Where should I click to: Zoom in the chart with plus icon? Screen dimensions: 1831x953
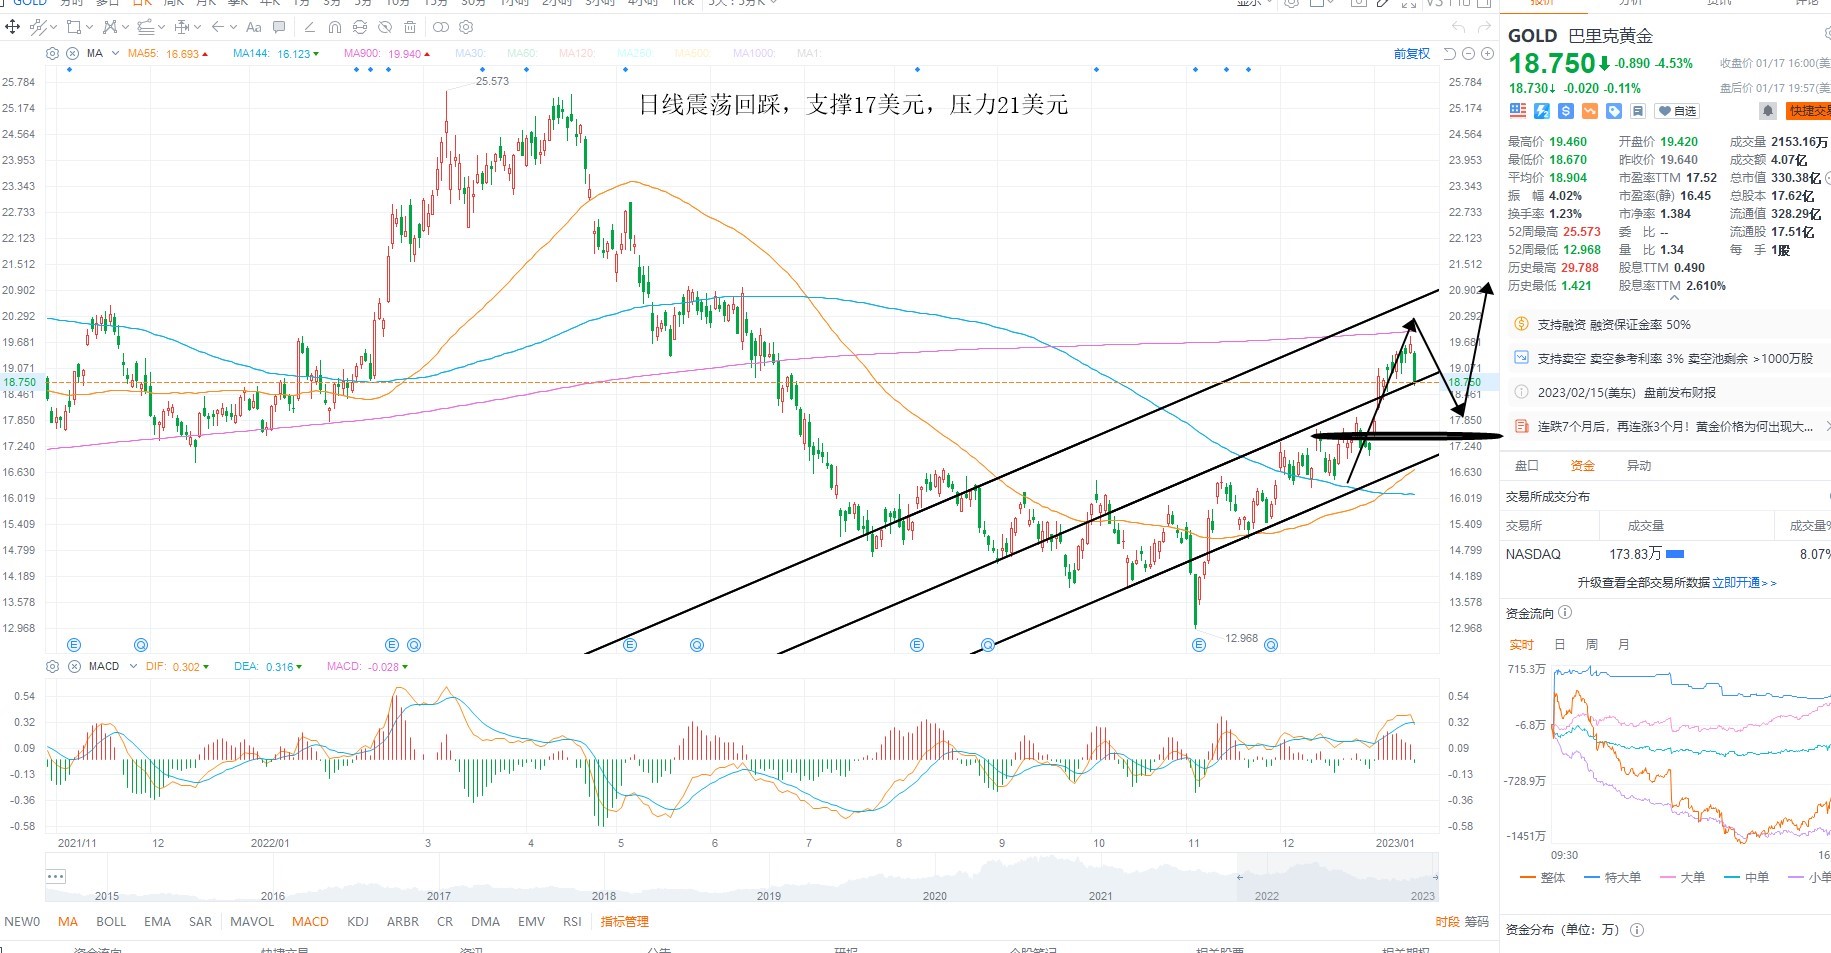1487,54
